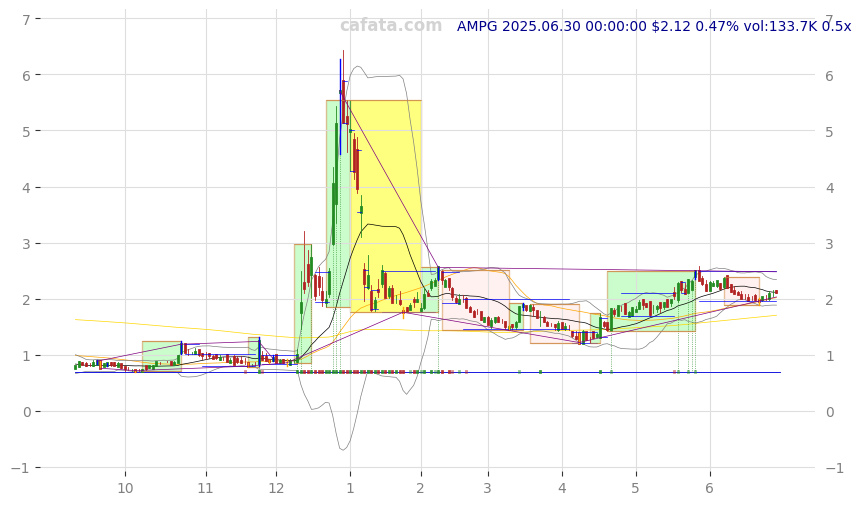The image size is (861, 505).
Task: Click the −1 label on right y-axis
Action: 834,468
